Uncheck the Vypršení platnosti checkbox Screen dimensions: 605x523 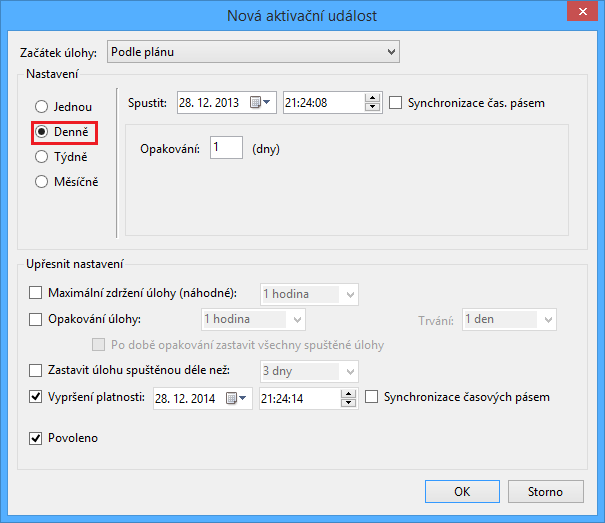(37, 397)
